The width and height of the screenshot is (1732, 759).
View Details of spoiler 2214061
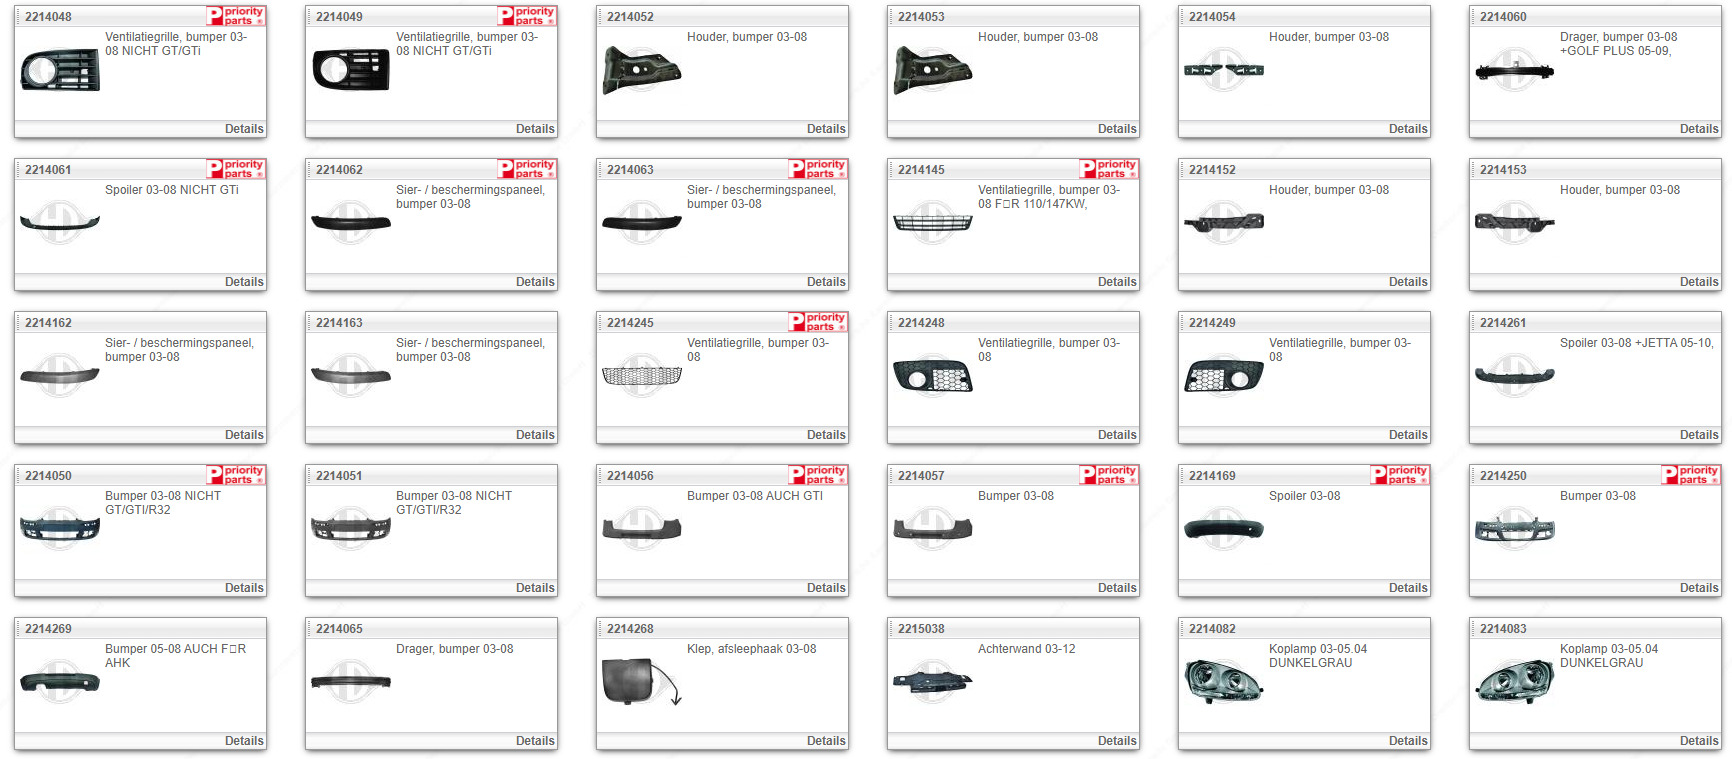[x=243, y=282]
